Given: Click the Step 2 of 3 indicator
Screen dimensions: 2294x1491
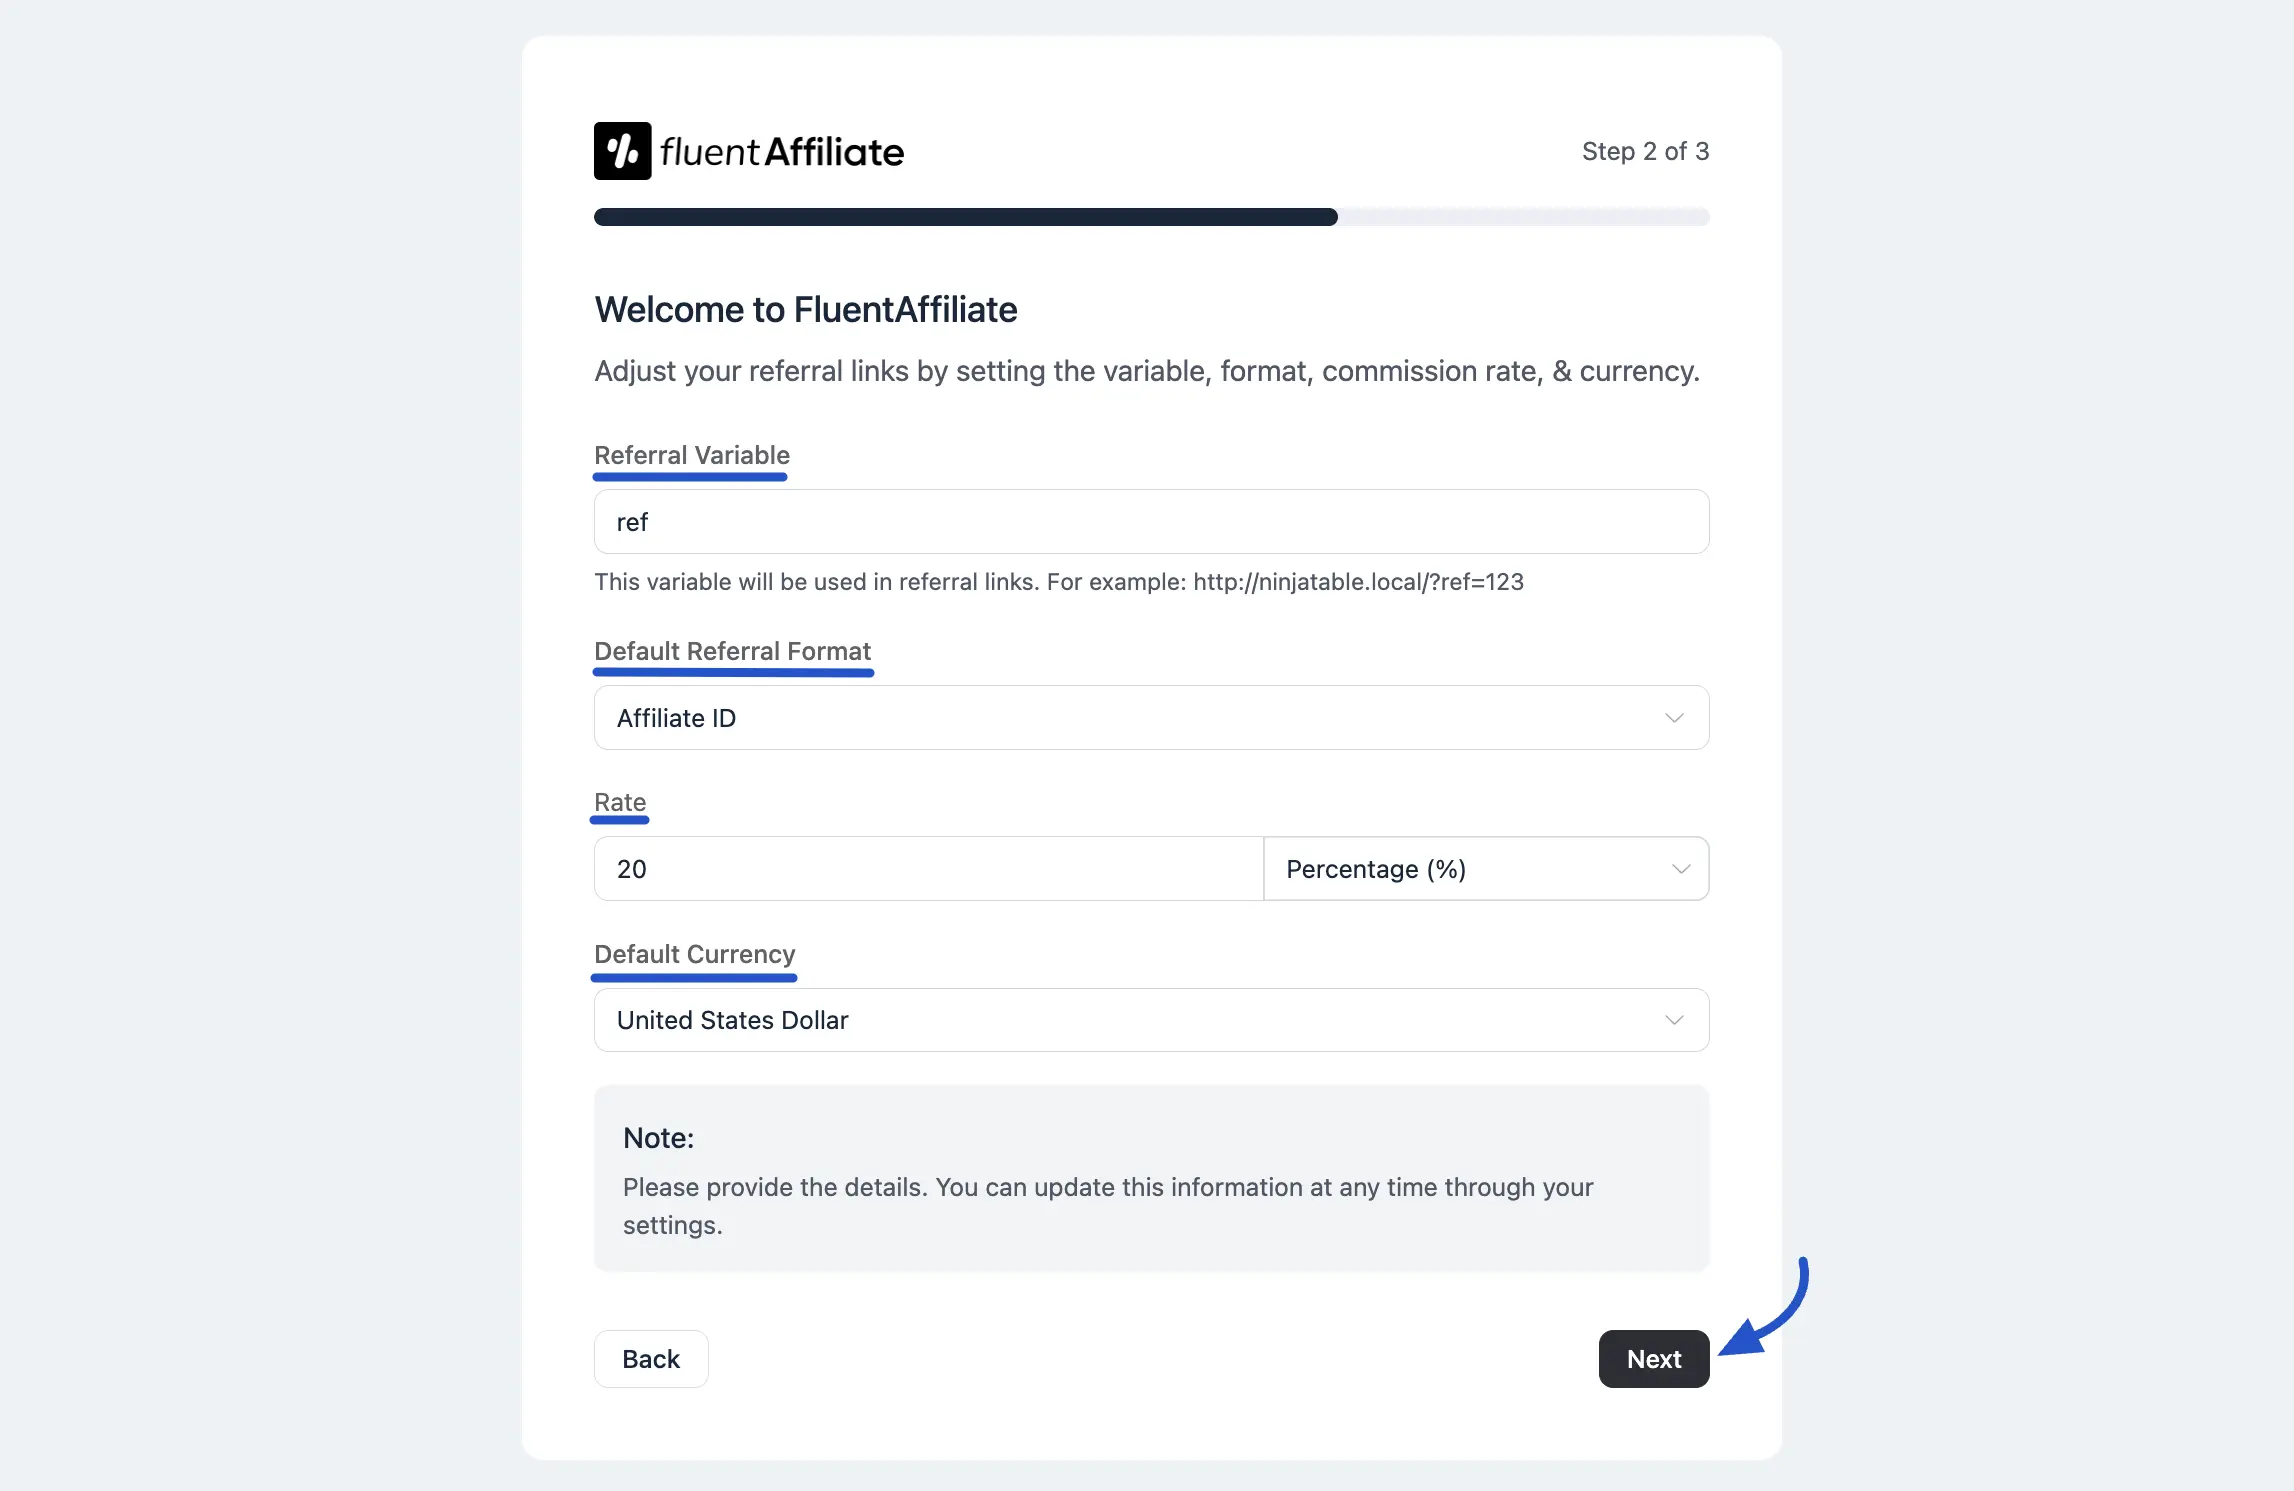Looking at the screenshot, I should pyautogui.click(x=1645, y=151).
